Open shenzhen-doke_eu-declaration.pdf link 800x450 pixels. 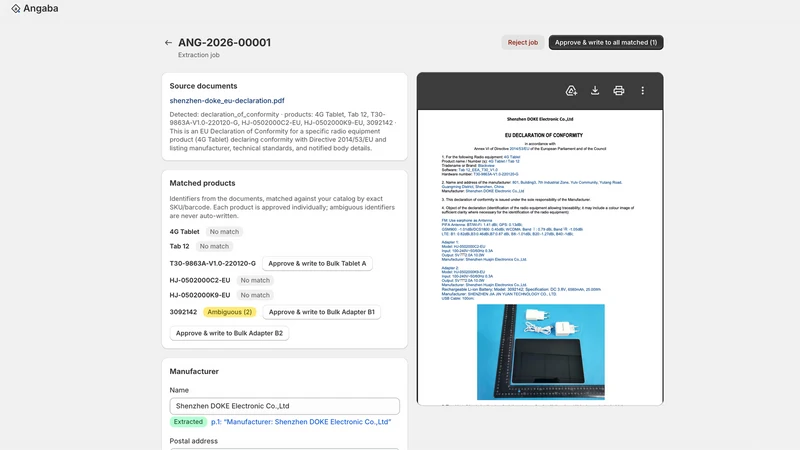[227, 101]
